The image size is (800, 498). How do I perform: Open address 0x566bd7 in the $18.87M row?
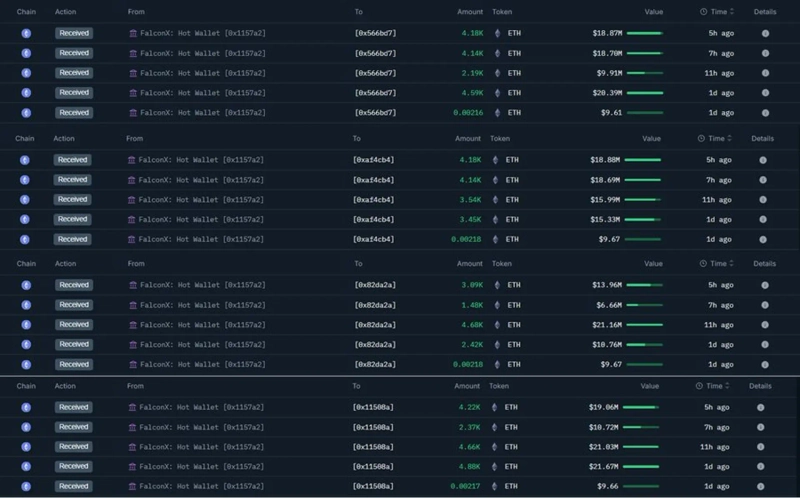tap(376, 33)
